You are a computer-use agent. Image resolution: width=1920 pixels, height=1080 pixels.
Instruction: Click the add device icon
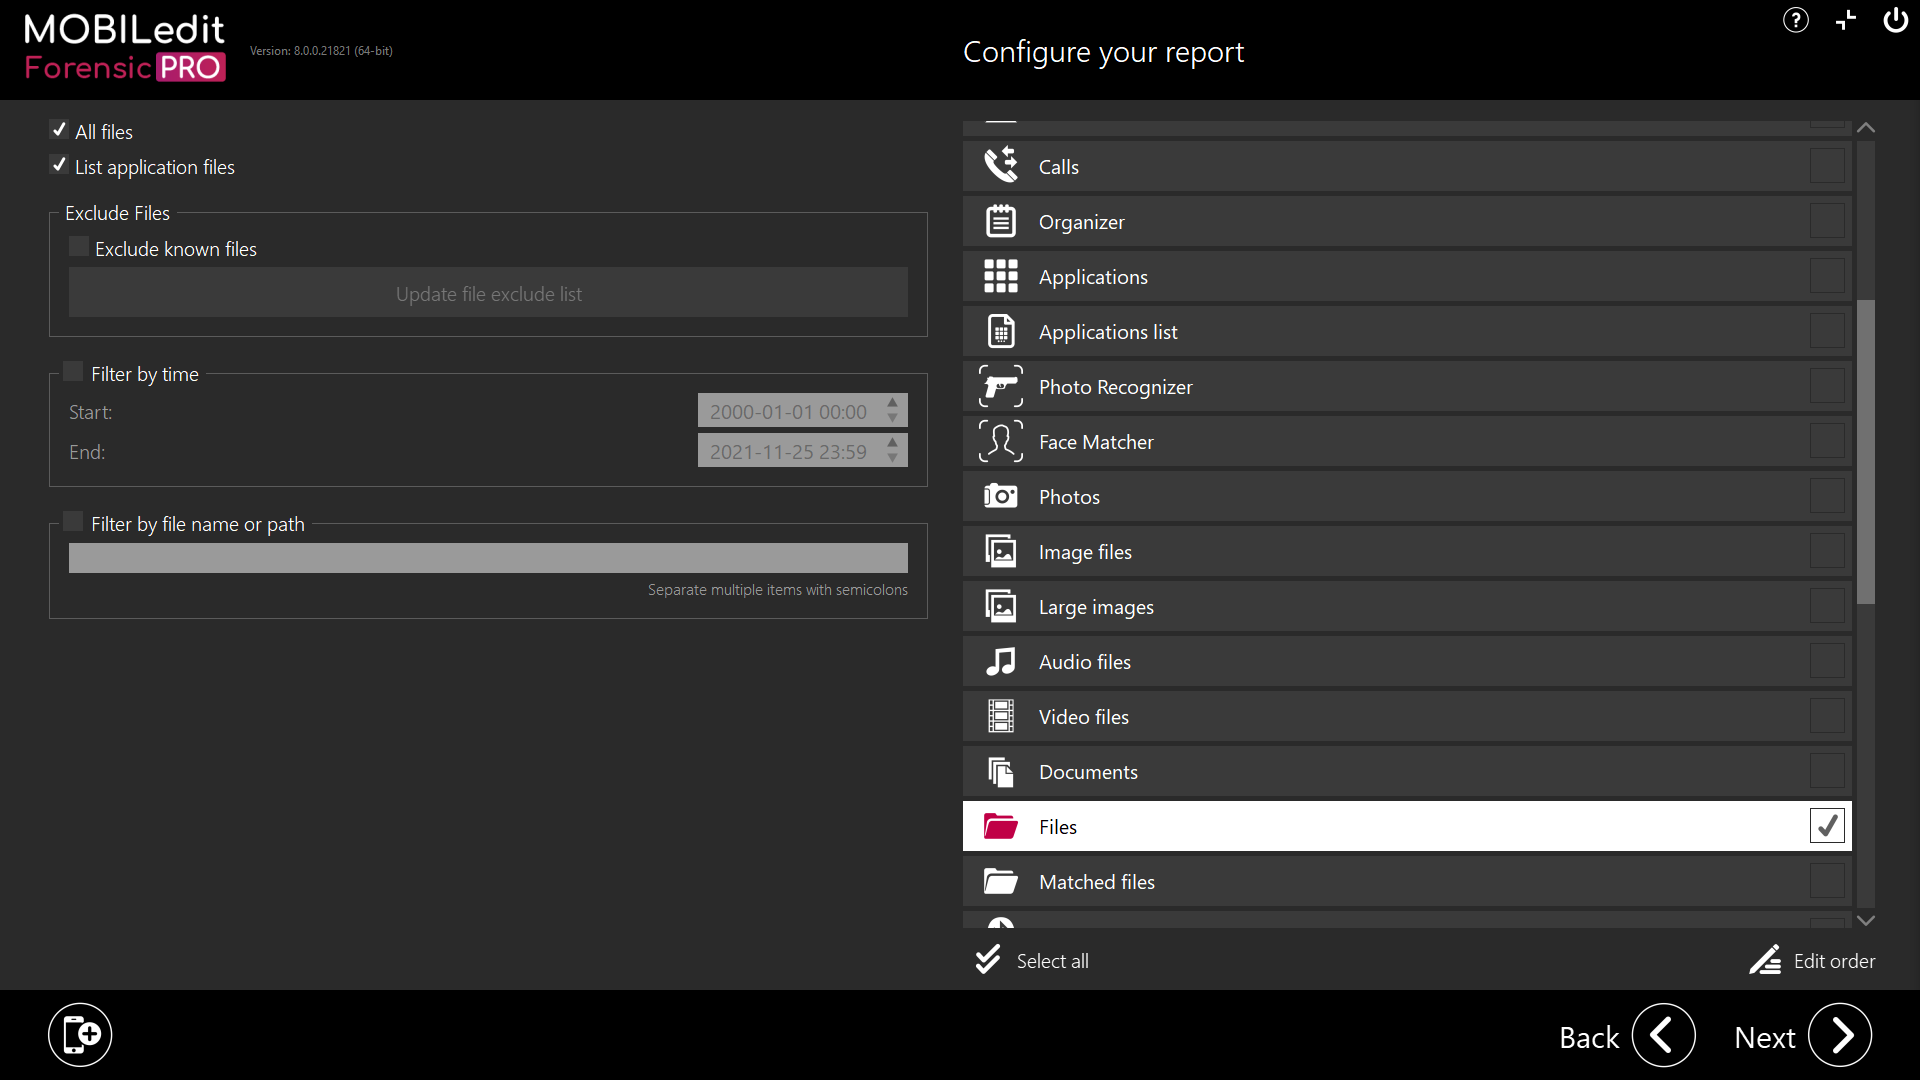(80, 1035)
